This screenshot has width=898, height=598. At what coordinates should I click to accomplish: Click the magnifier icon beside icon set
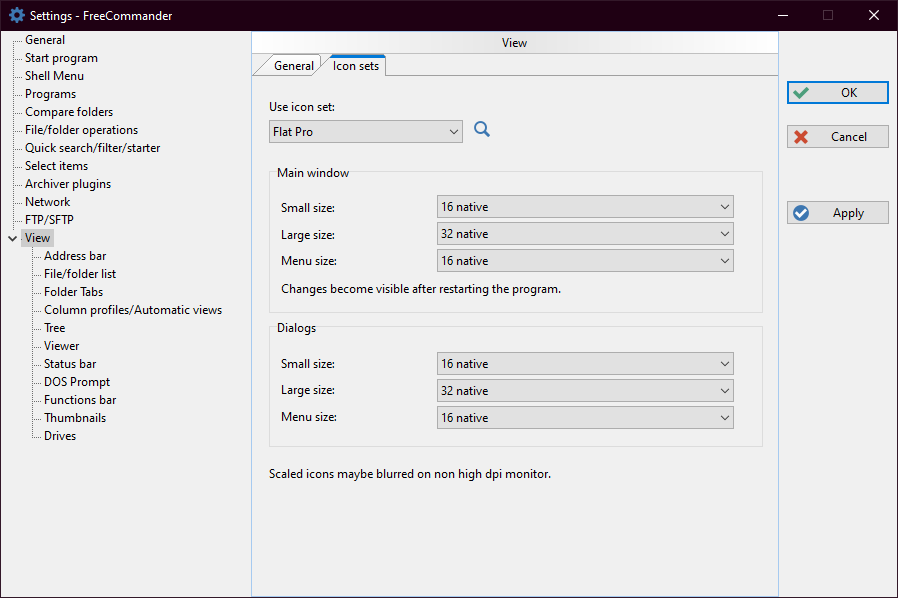click(482, 130)
